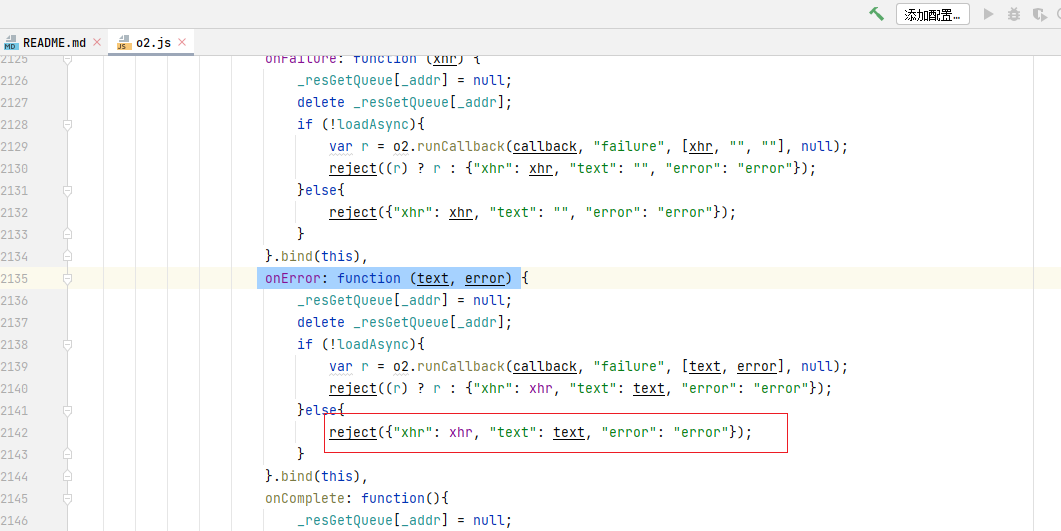This screenshot has height=531, width=1061.
Task: Place cursor on reject in line 2142
Action: tap(352, 432)
